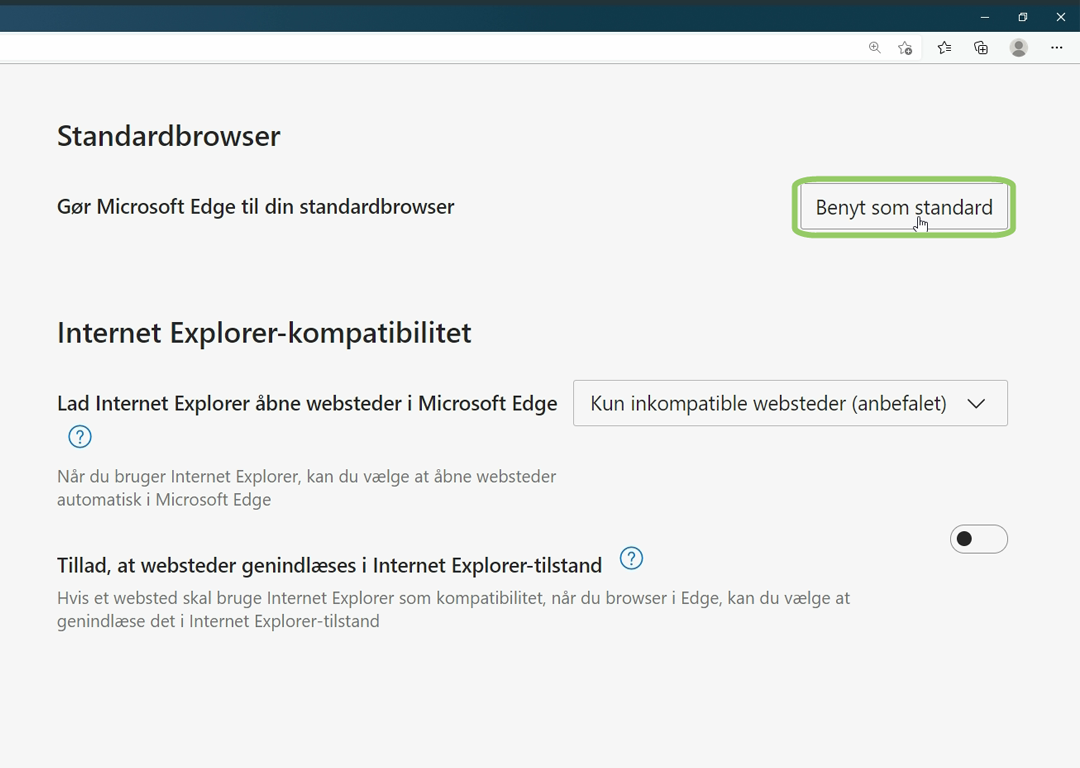The height and width of the screenshot is (768, 1080).
Task: Minimize the Edge browser window
Action: (985, 17)
